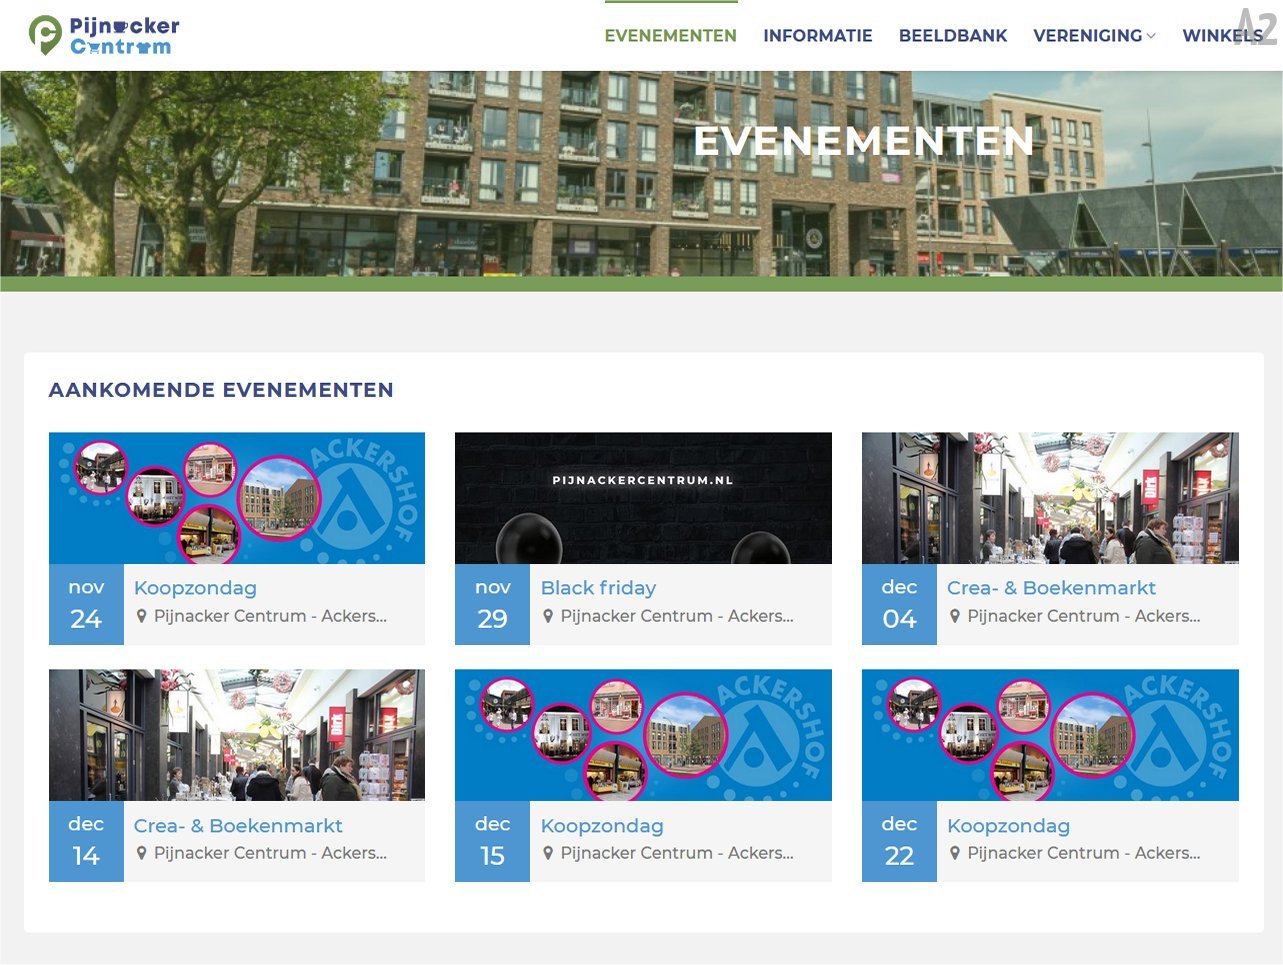Click location pin icon of nov 24 Koopzondag
1283x965 pixels.
click(x=142, y=616)
